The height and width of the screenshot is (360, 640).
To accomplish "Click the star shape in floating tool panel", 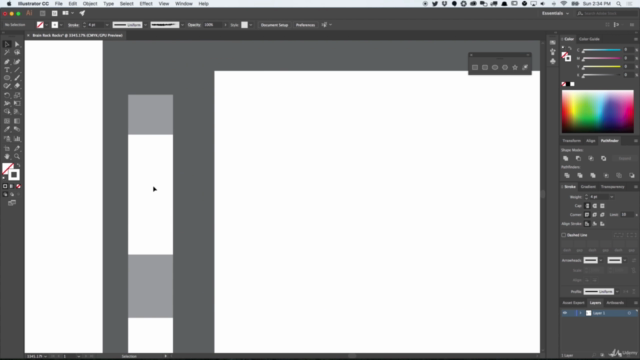I will (x=515, y=67).
